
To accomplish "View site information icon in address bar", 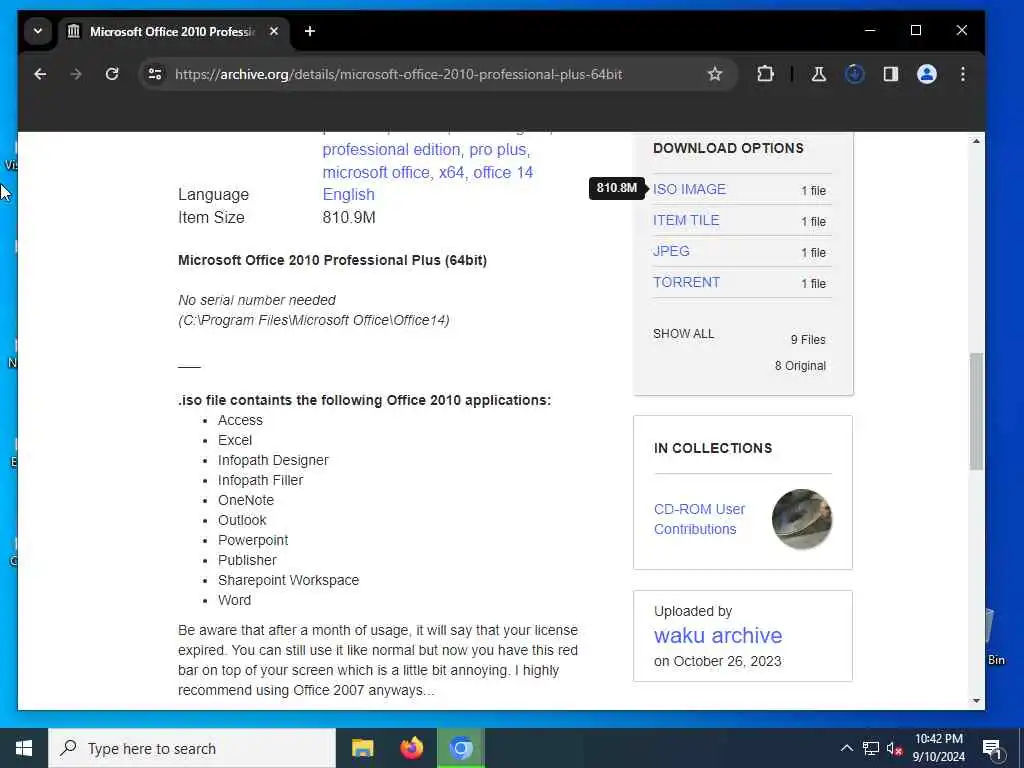I will tap(155, 74).
